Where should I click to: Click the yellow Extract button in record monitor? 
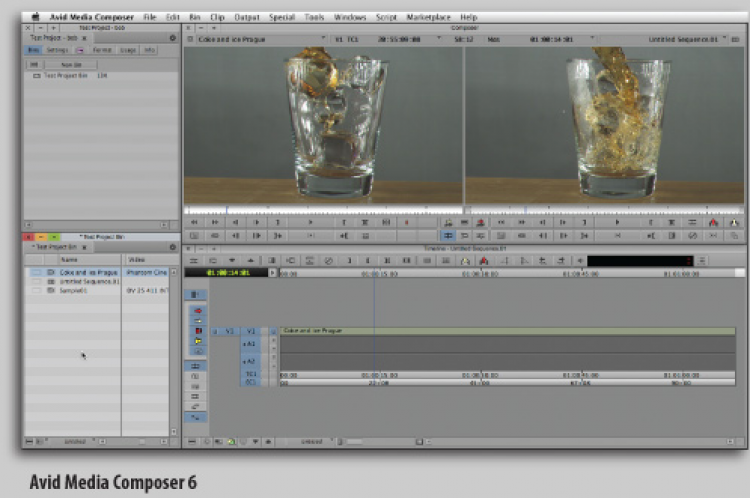[734, 222]
